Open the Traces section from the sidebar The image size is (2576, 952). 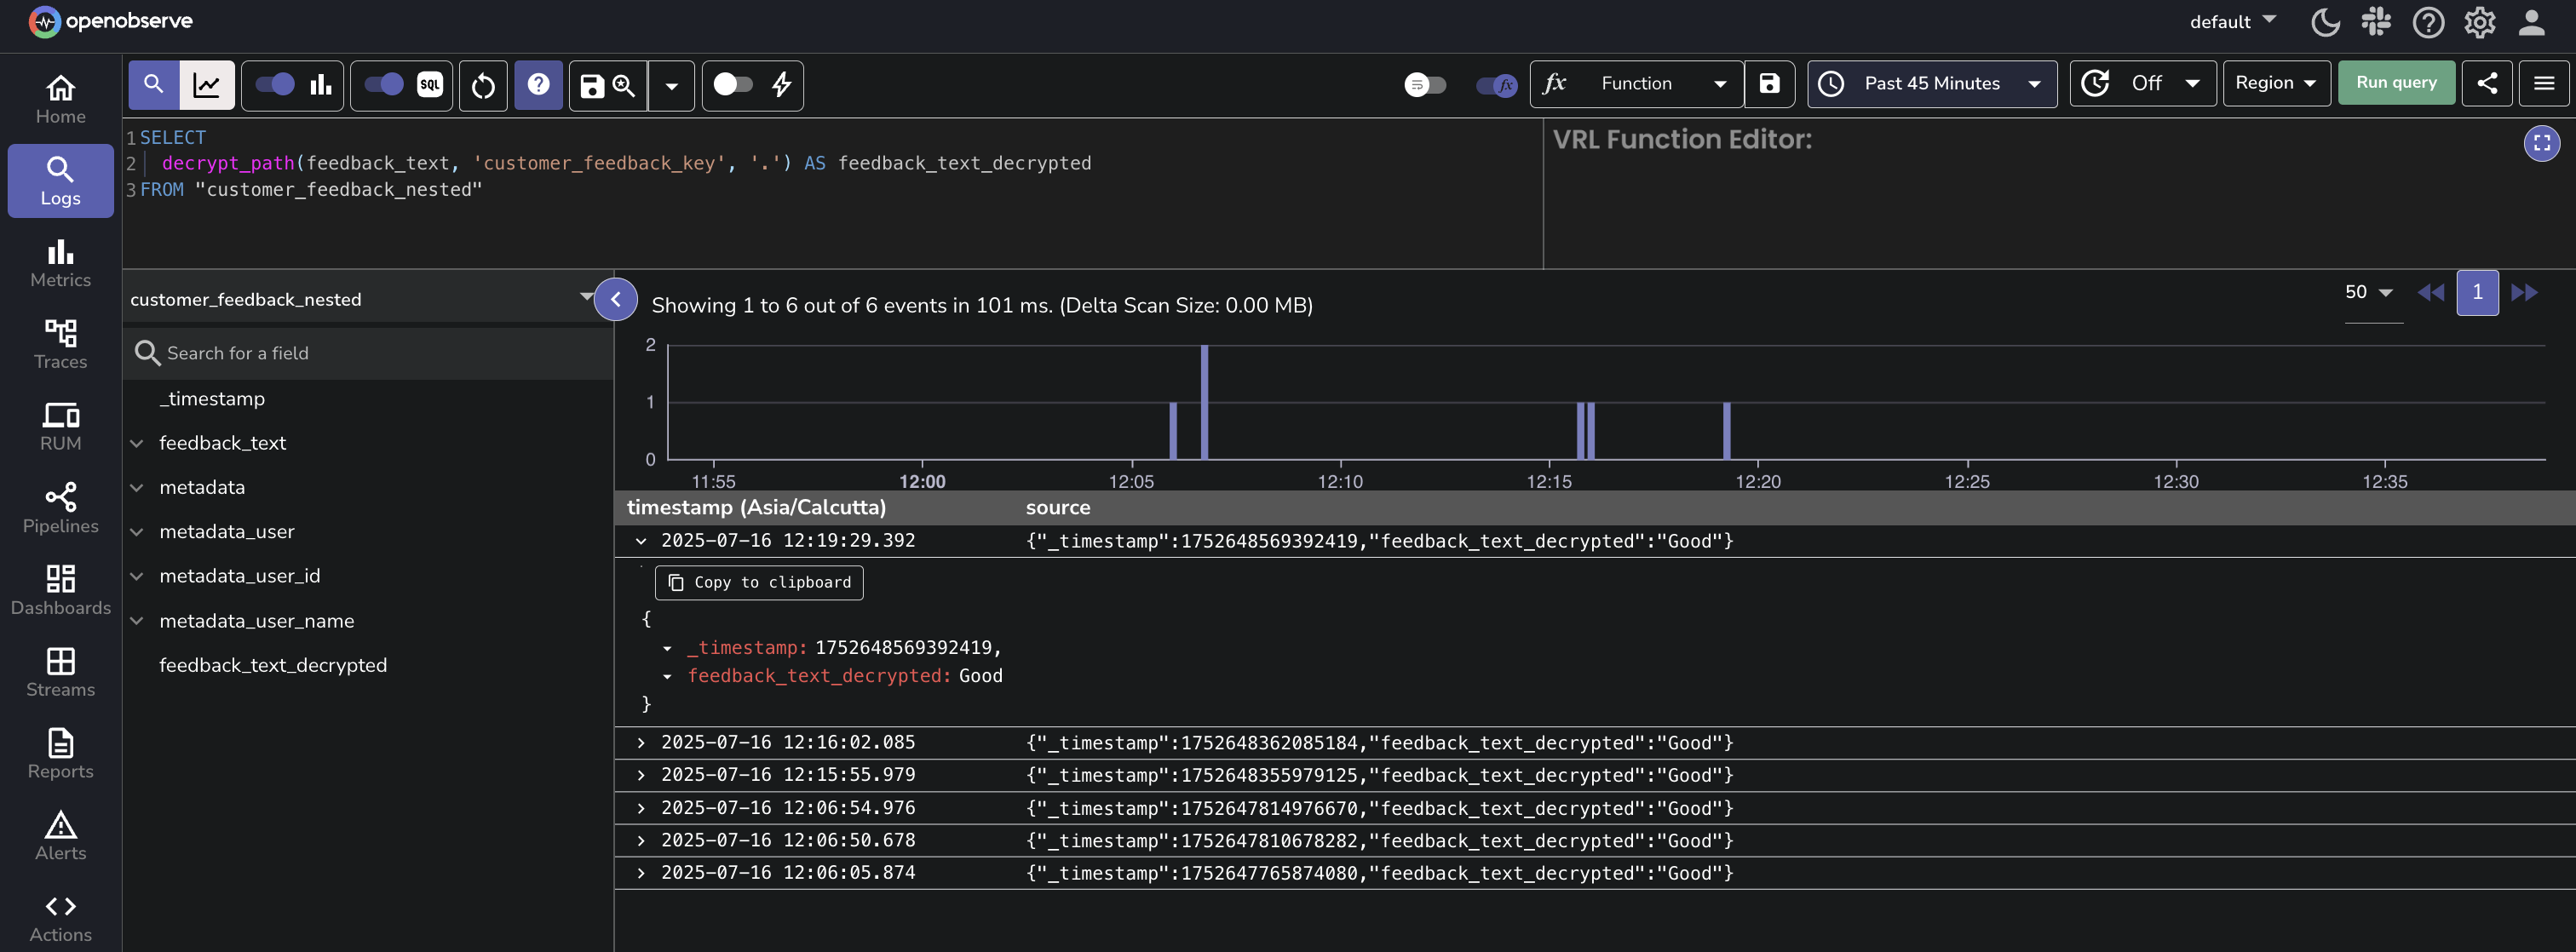[60, 343]
